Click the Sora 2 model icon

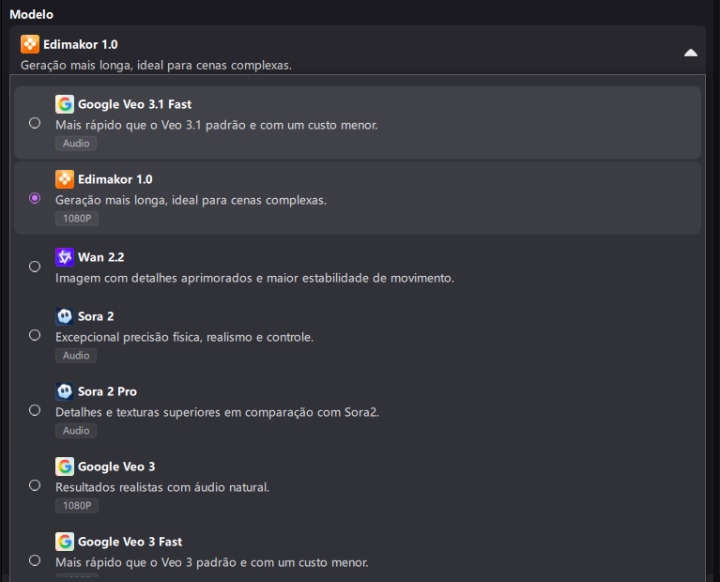coord(64,316)
